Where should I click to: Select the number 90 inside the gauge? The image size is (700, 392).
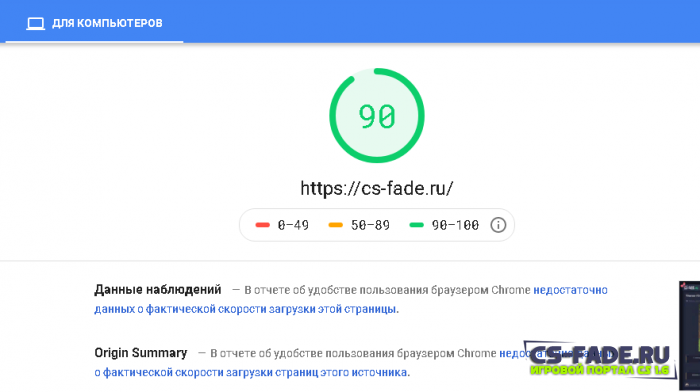[377, 116]
